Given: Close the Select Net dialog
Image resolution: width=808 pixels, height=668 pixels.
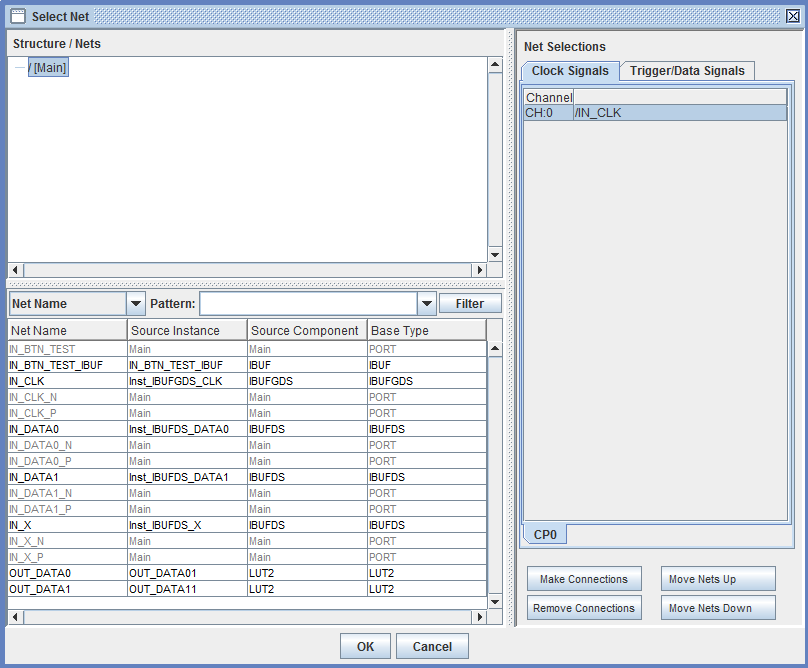Looking at the screenshot, I should click(793, 16).
